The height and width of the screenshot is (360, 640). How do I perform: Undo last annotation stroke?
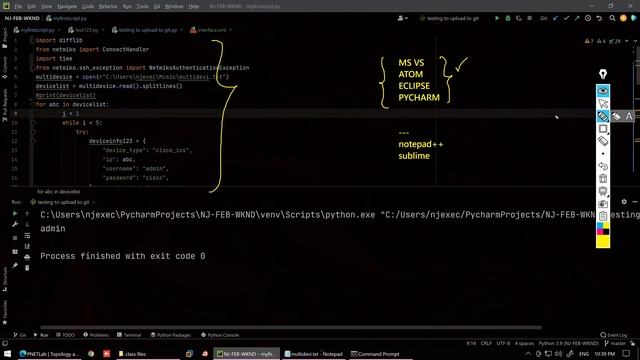[603, 166]
